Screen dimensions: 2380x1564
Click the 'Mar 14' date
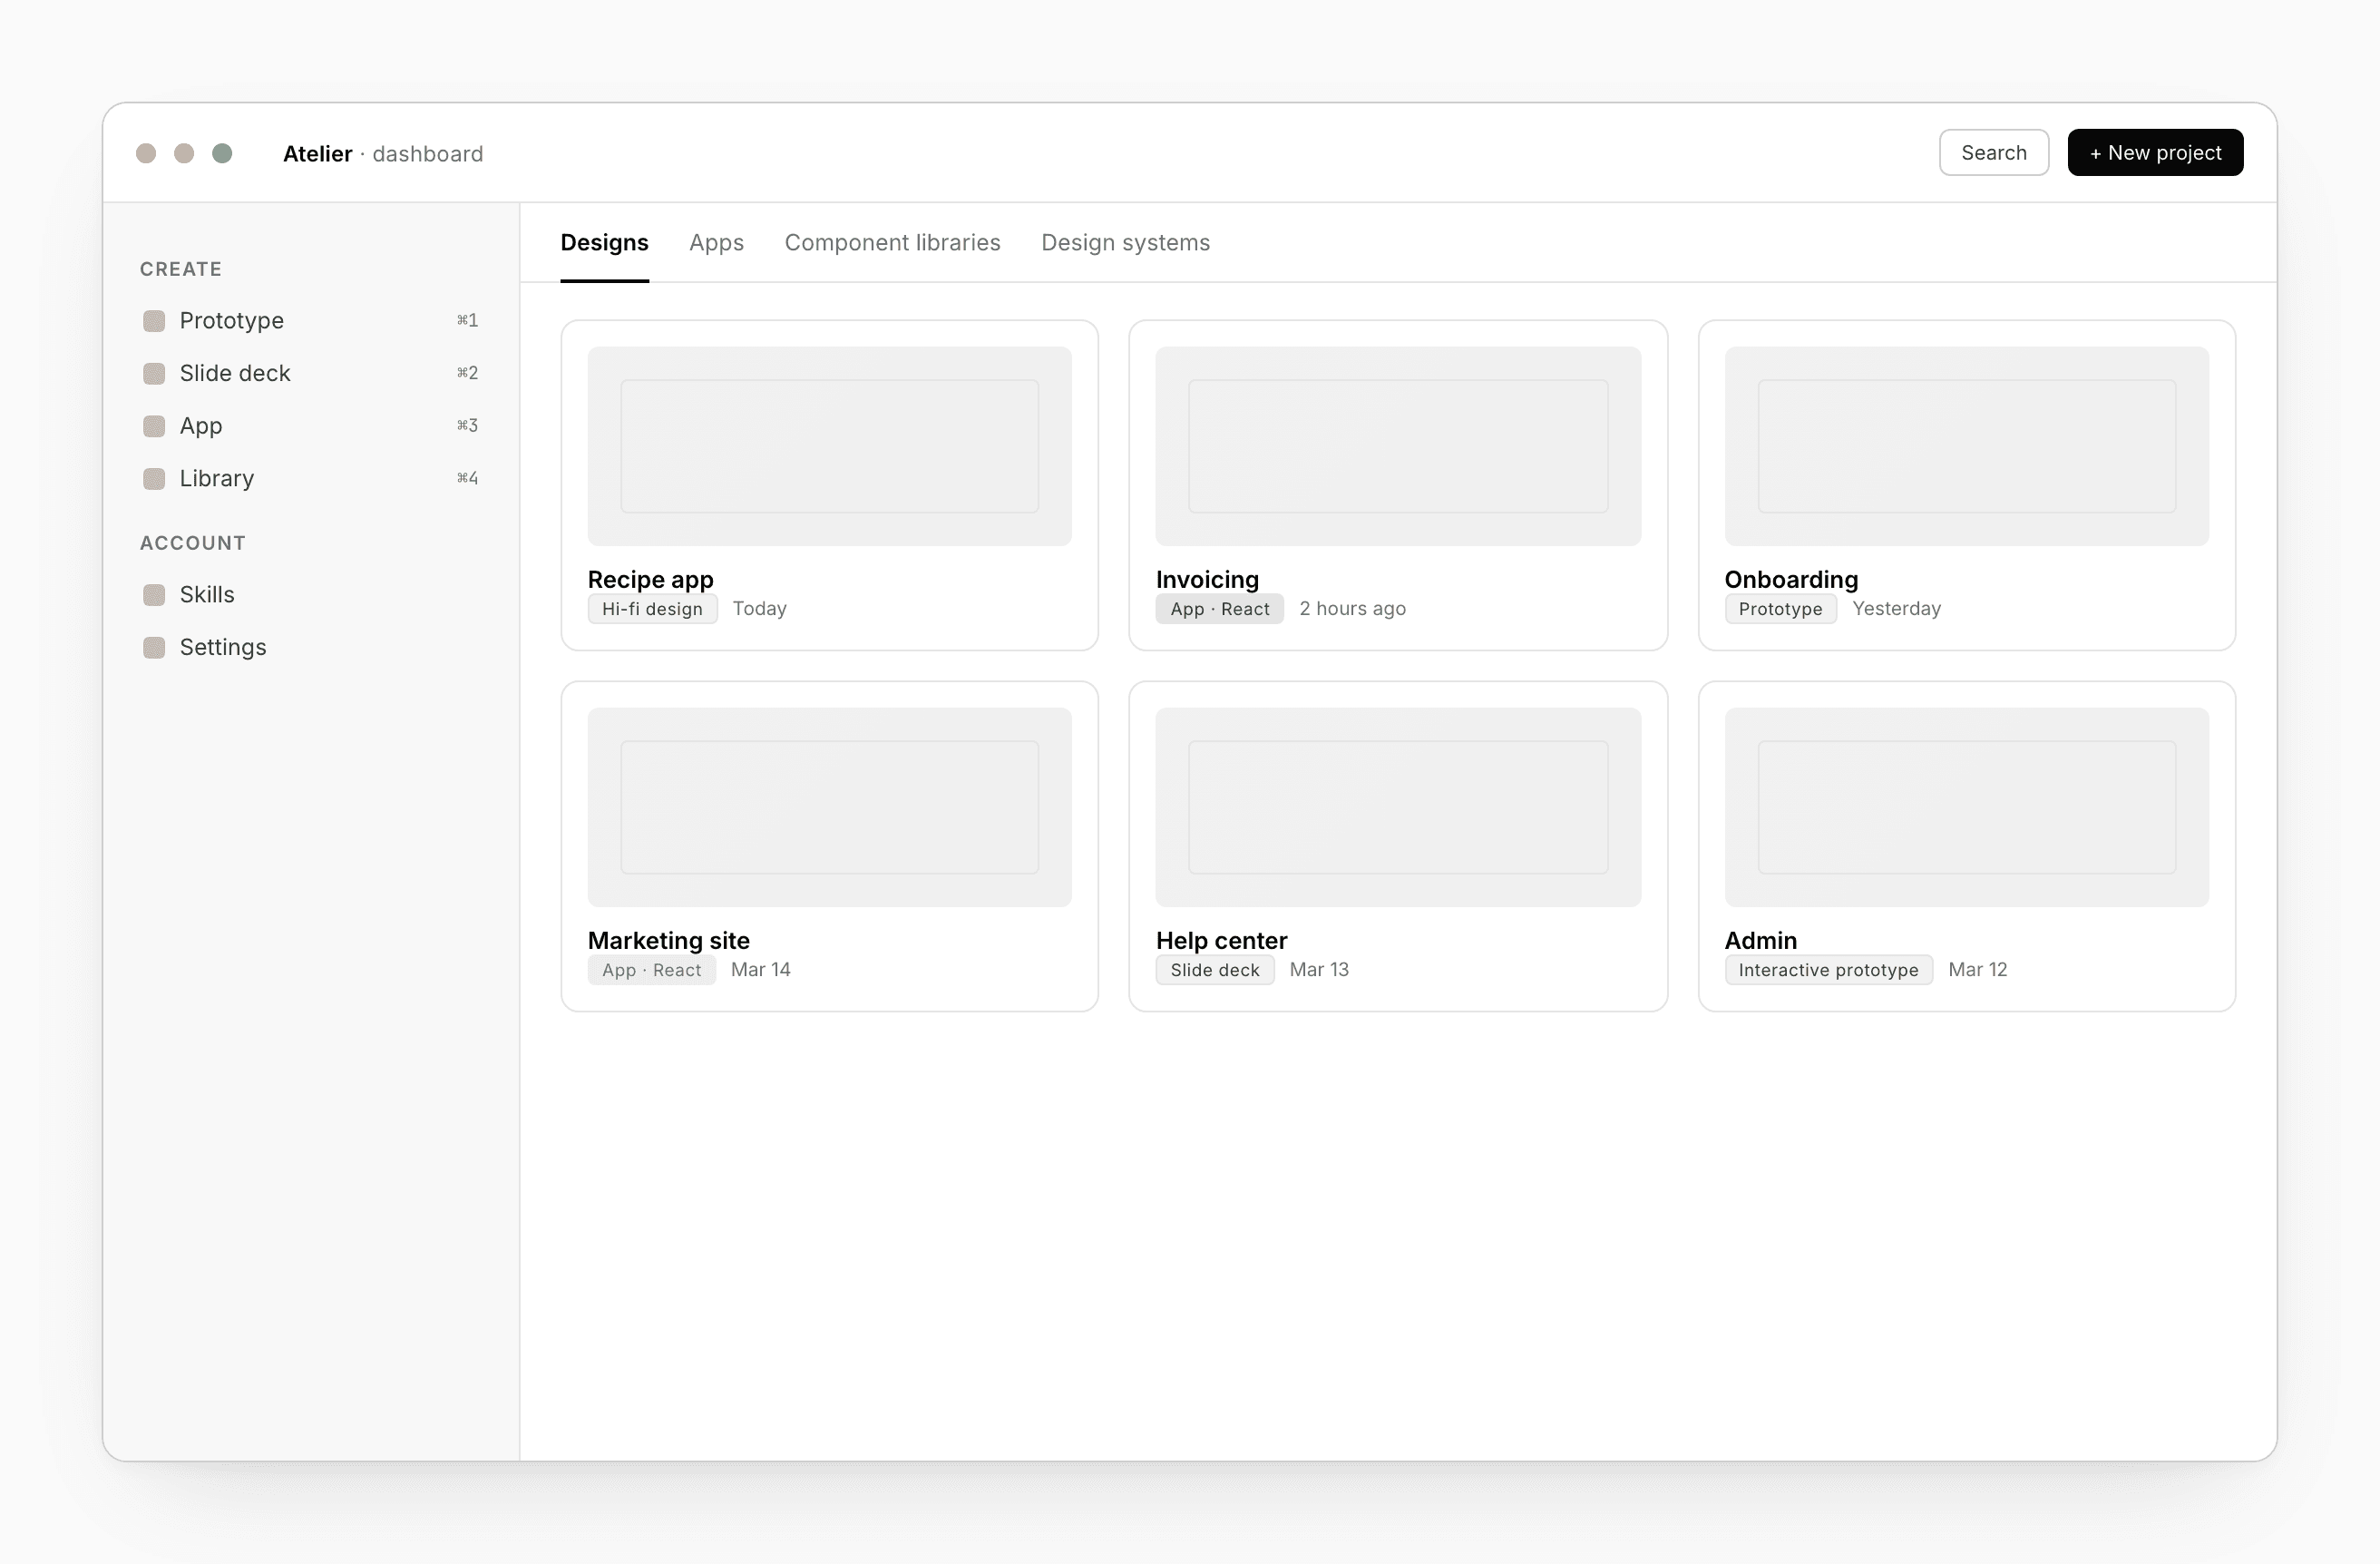pos(760,970)
